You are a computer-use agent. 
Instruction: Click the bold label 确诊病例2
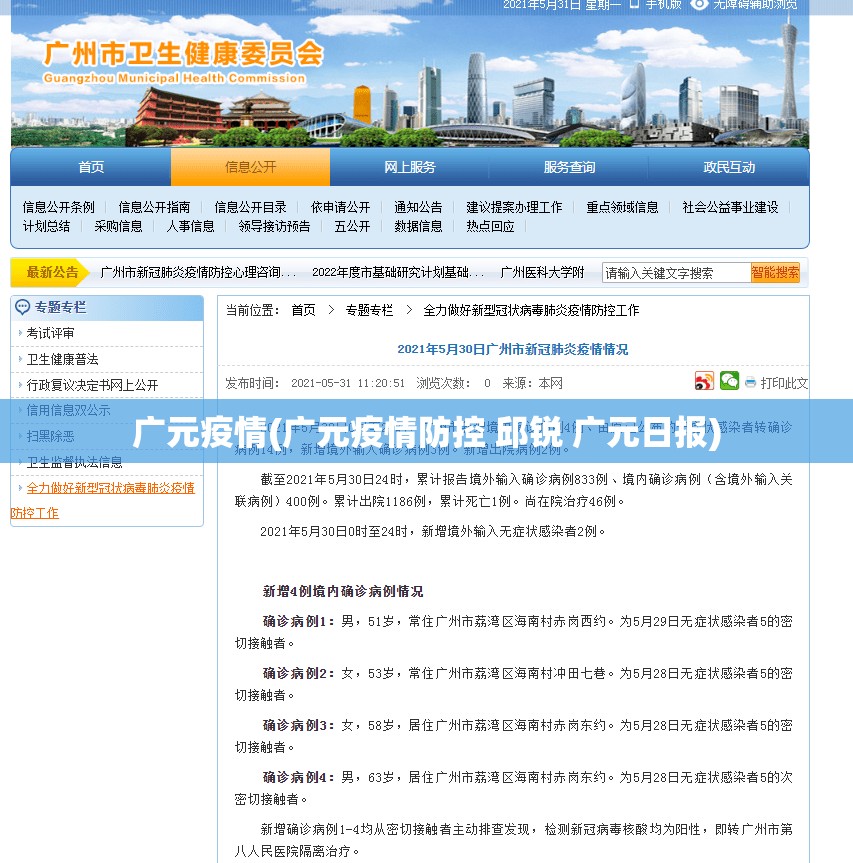pos(298,673)
